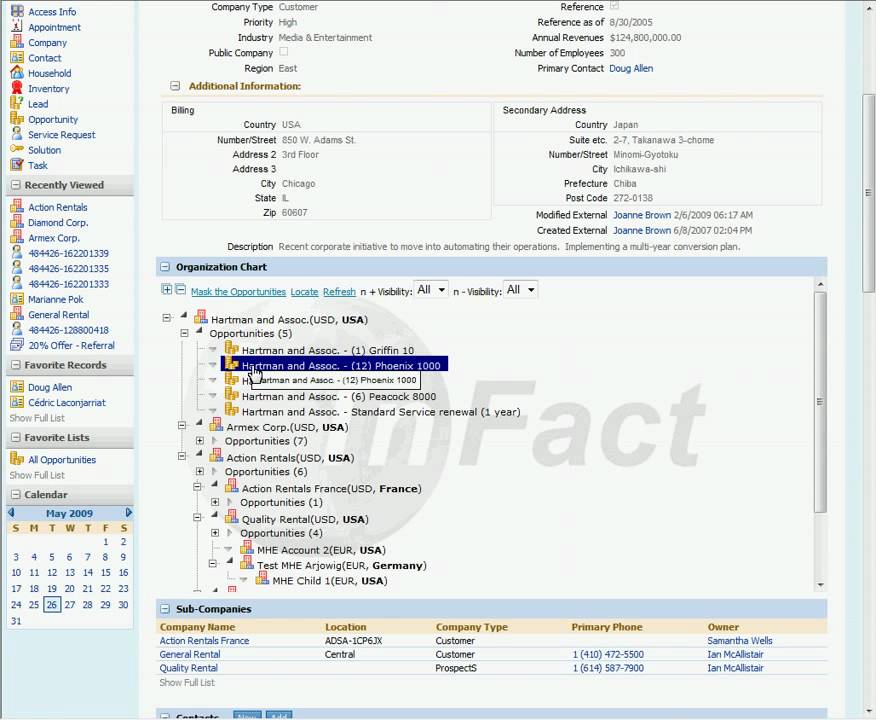876x720 pixels.
Task: Go to next month in calendar
Action: click(x=128, y=513)
